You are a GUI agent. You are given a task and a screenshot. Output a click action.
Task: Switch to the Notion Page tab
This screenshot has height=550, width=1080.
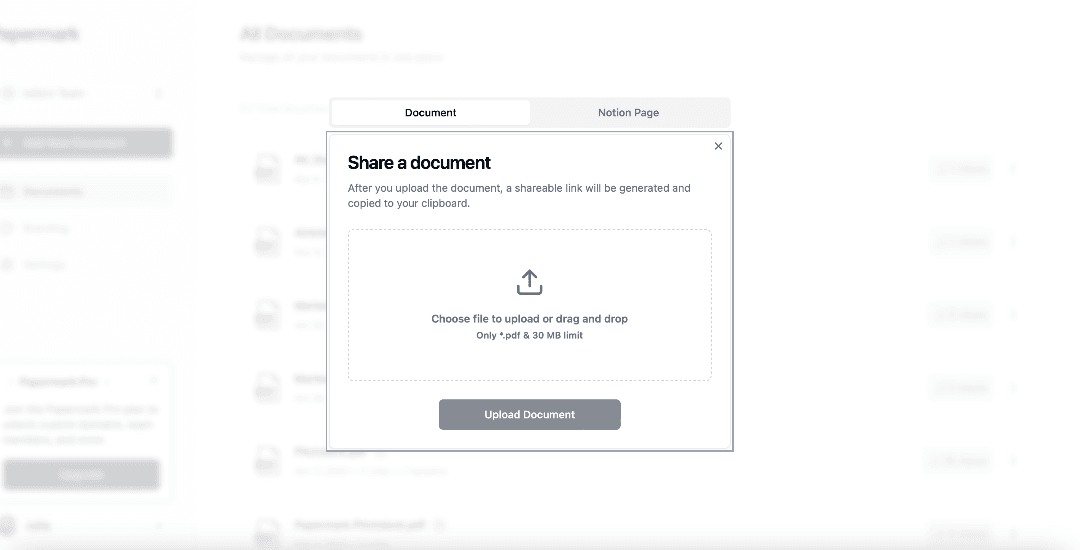(x=628, y=113)
